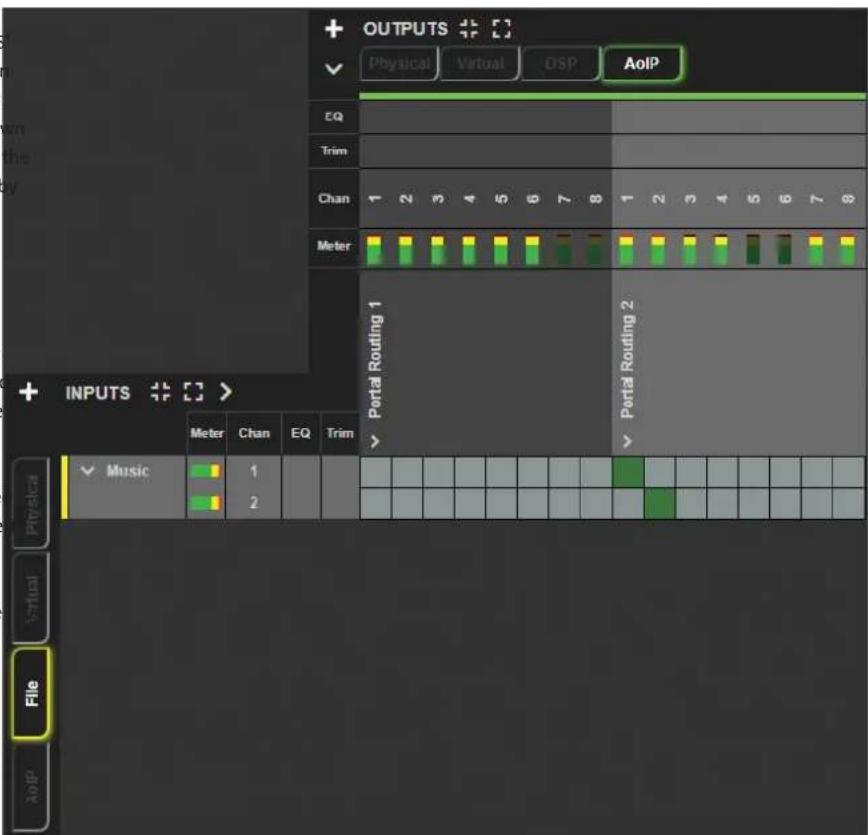Open Trim cell for Music input

tap(340, 487)
